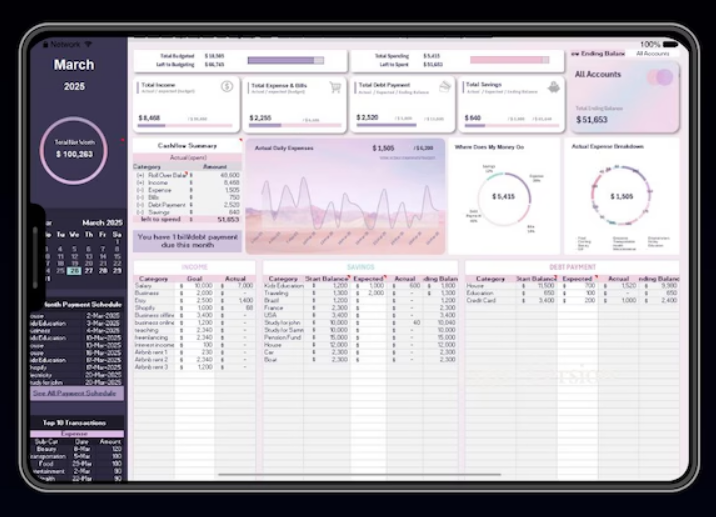
Task: Click the Food row in Top 10 Transactions
Action: (x=77, y=464)
